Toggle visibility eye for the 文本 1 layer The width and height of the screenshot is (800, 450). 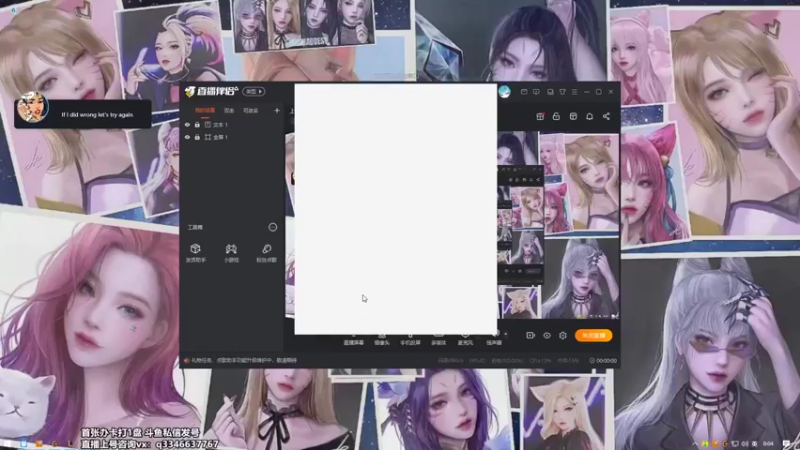tap(187, 125)
